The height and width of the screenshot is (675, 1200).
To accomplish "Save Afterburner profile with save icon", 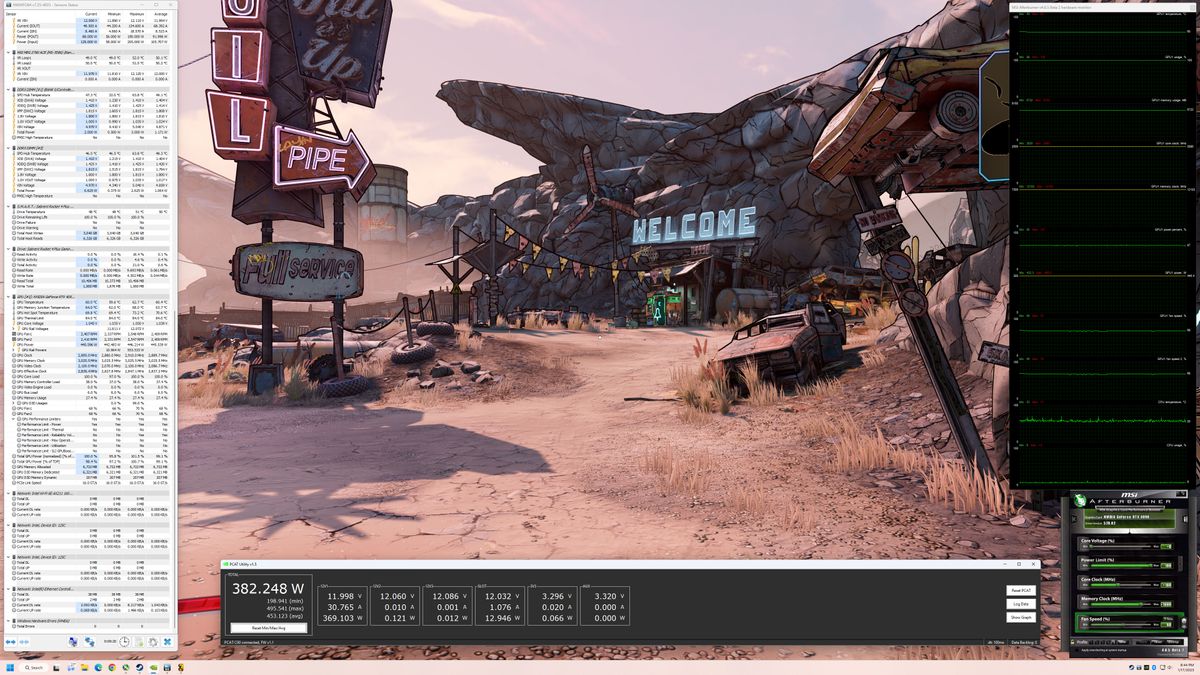I will coord(1121,642).
